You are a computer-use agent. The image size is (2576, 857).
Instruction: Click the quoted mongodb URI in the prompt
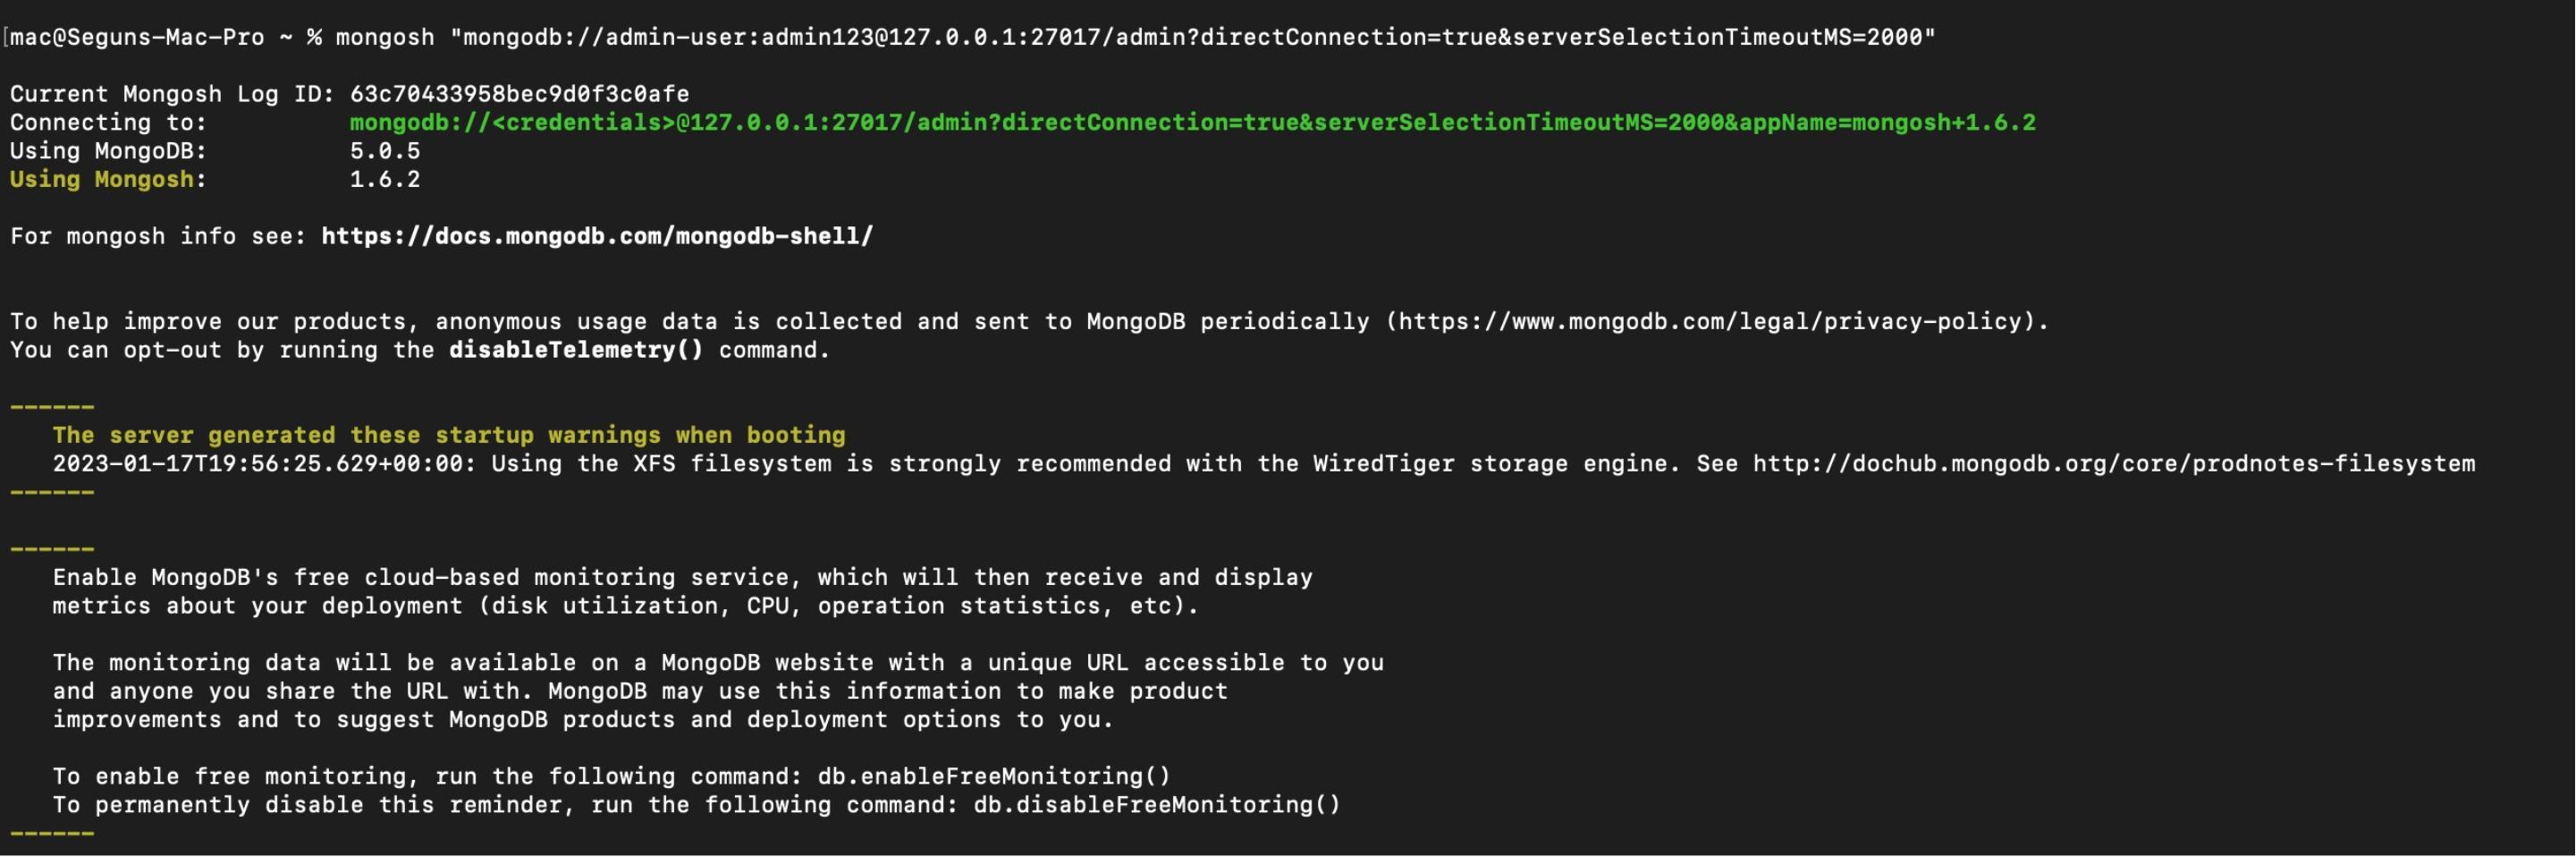pos(1192,38)
